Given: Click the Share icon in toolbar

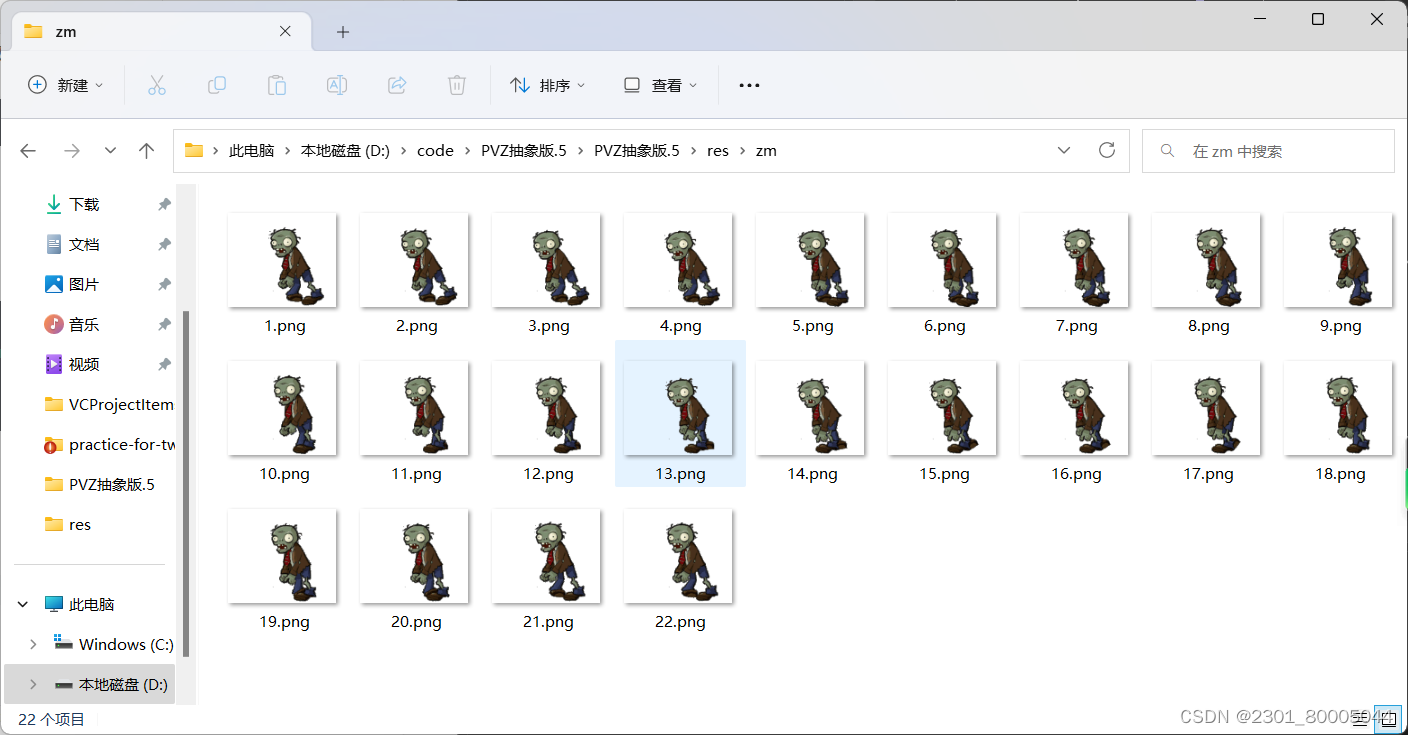Looking at the screenshot, I should click(x=397, y=85).
